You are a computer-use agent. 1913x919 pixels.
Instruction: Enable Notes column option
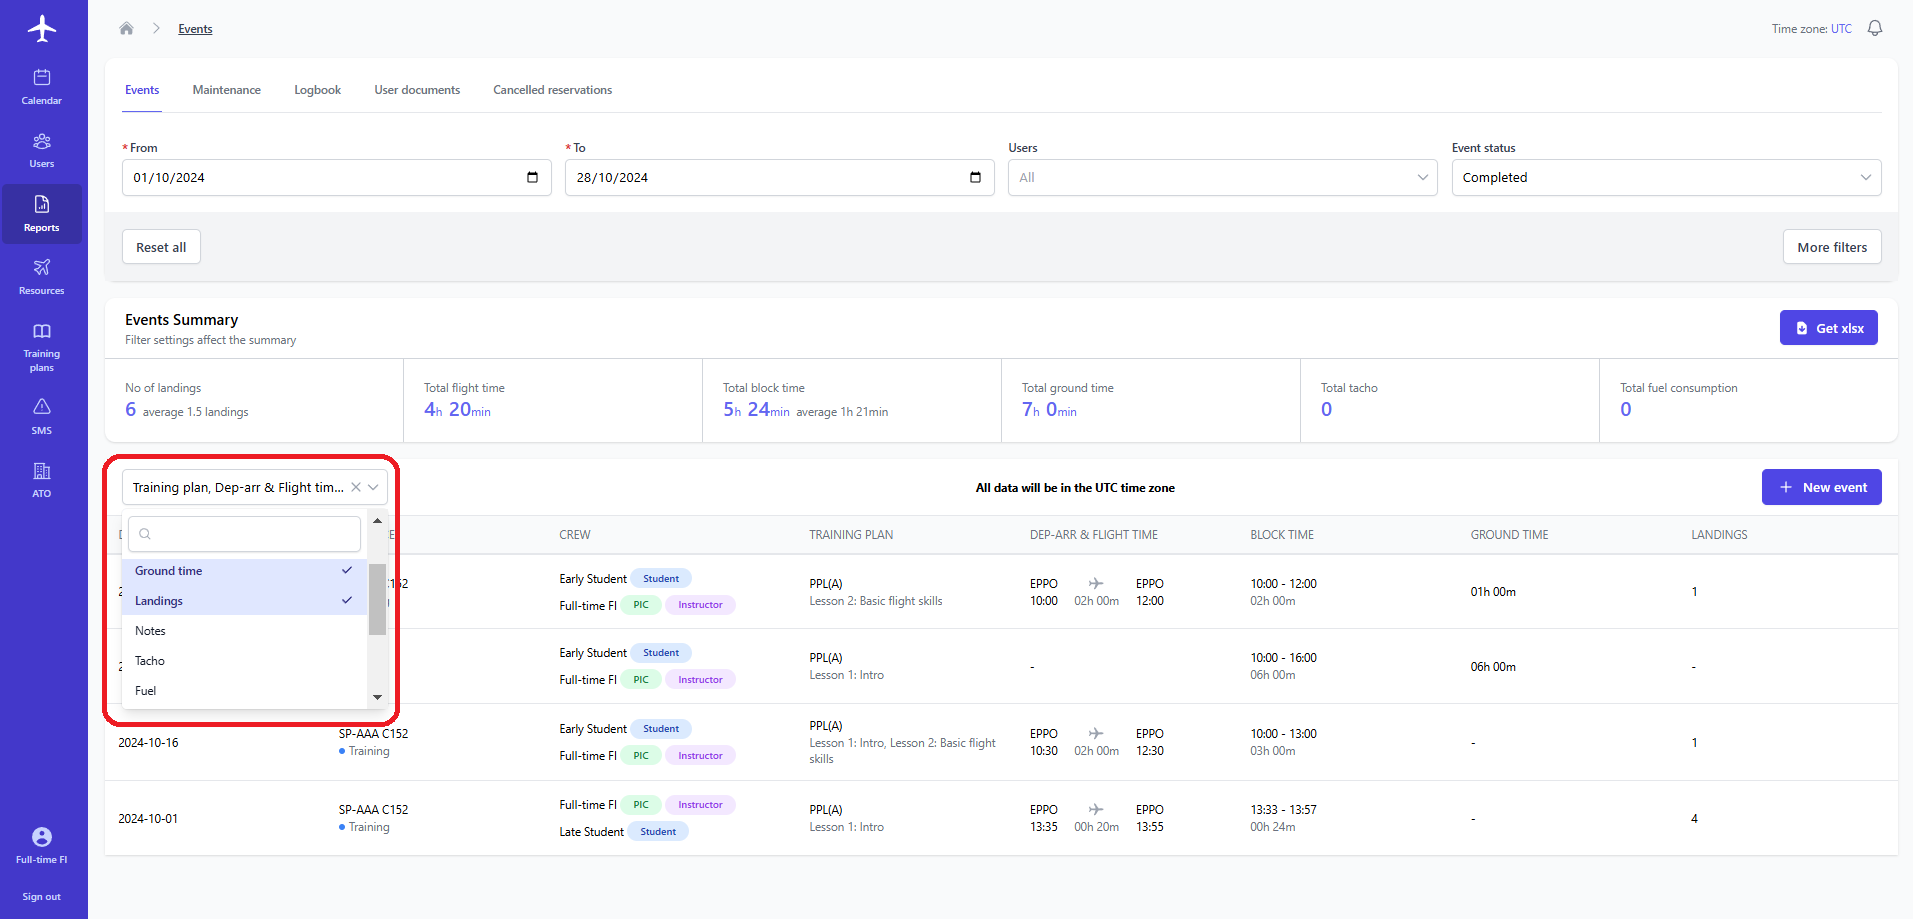pos(244,631)
